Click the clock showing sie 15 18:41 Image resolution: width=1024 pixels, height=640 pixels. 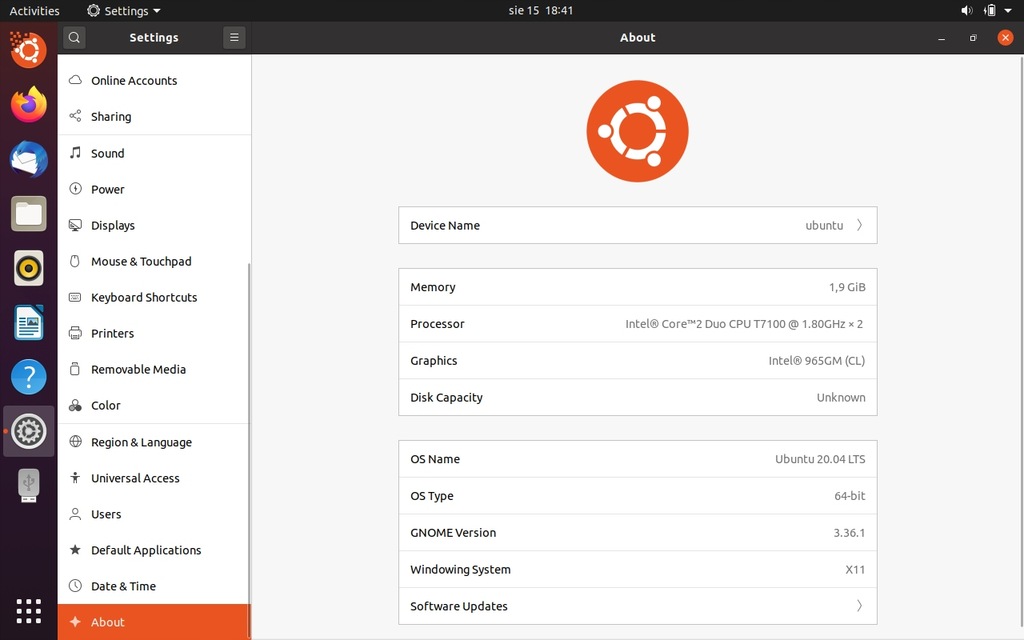(x=541, y=10)
